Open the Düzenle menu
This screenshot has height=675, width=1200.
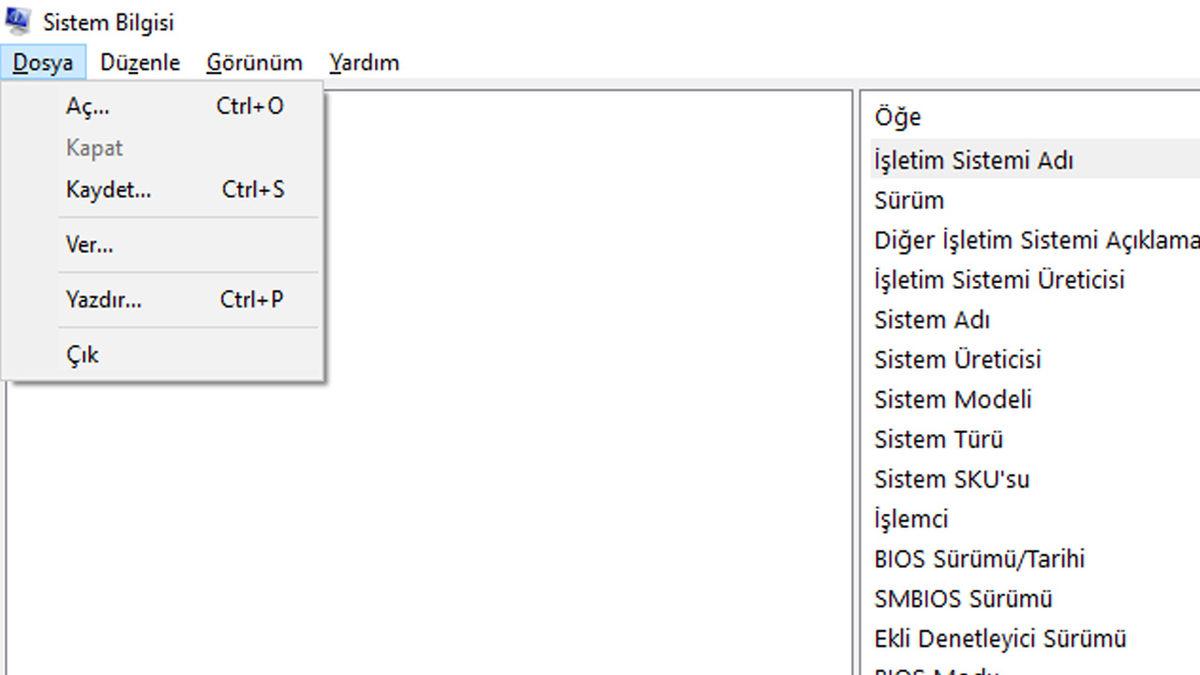coord(140,62)
